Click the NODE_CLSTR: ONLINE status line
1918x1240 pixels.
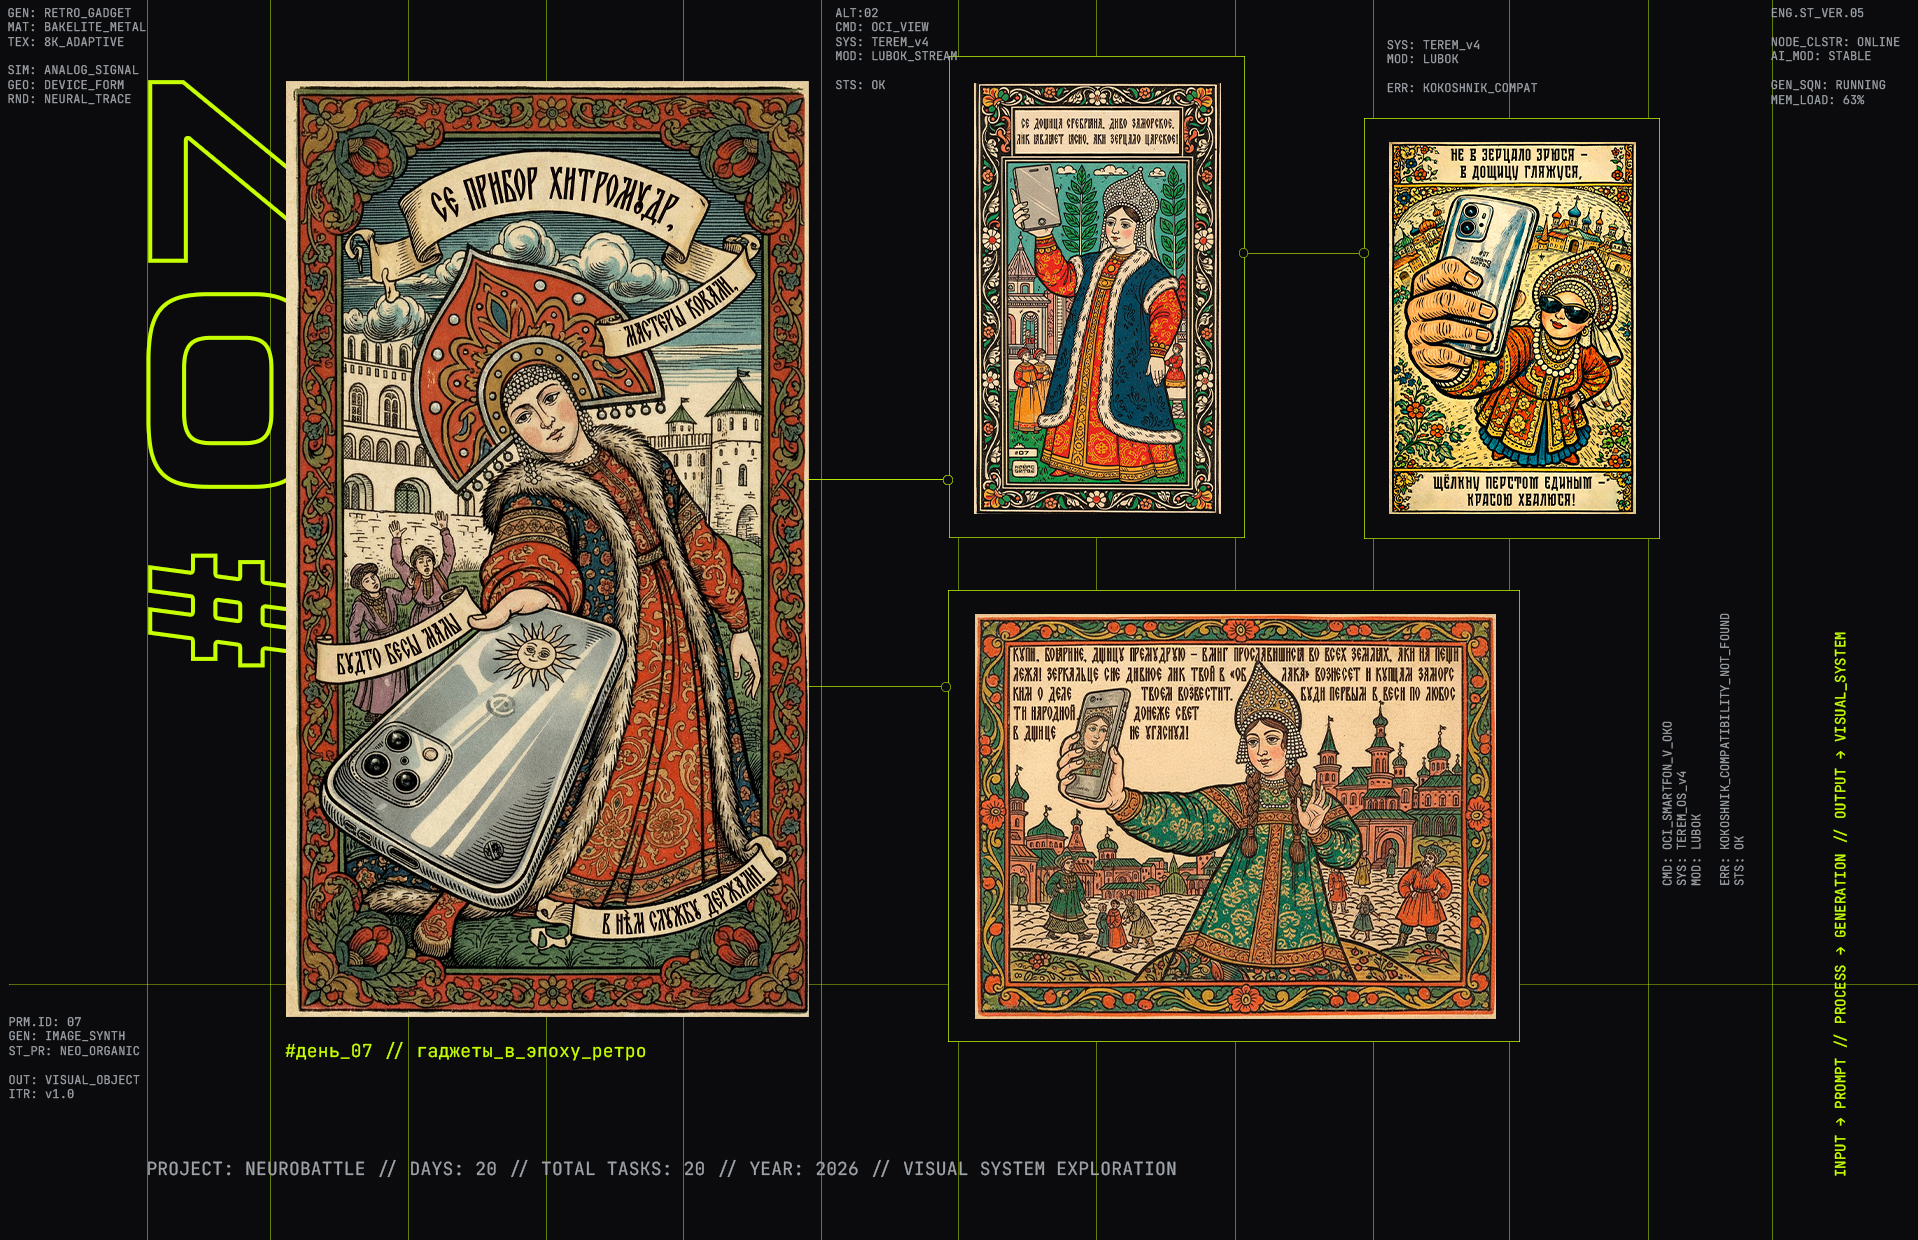(1834, 42)
